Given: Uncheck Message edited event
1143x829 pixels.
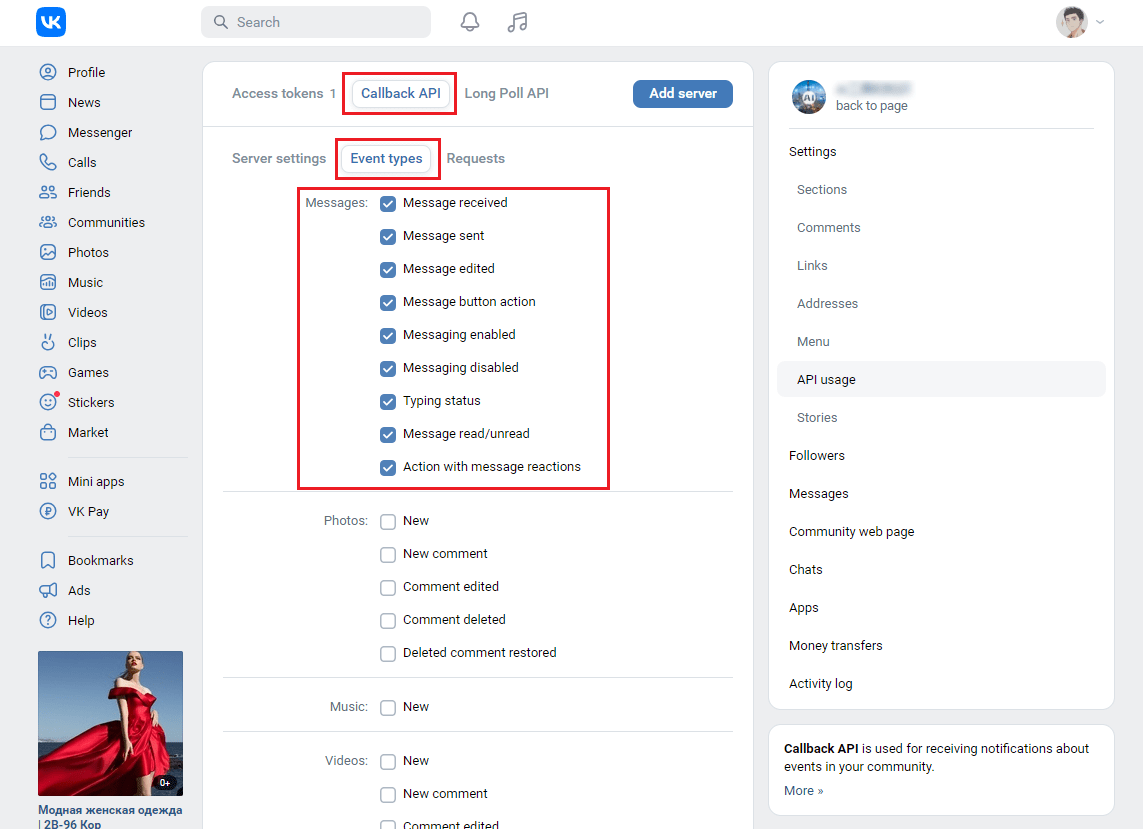Looking at the screenshot, I should click(x=388, y=269).
